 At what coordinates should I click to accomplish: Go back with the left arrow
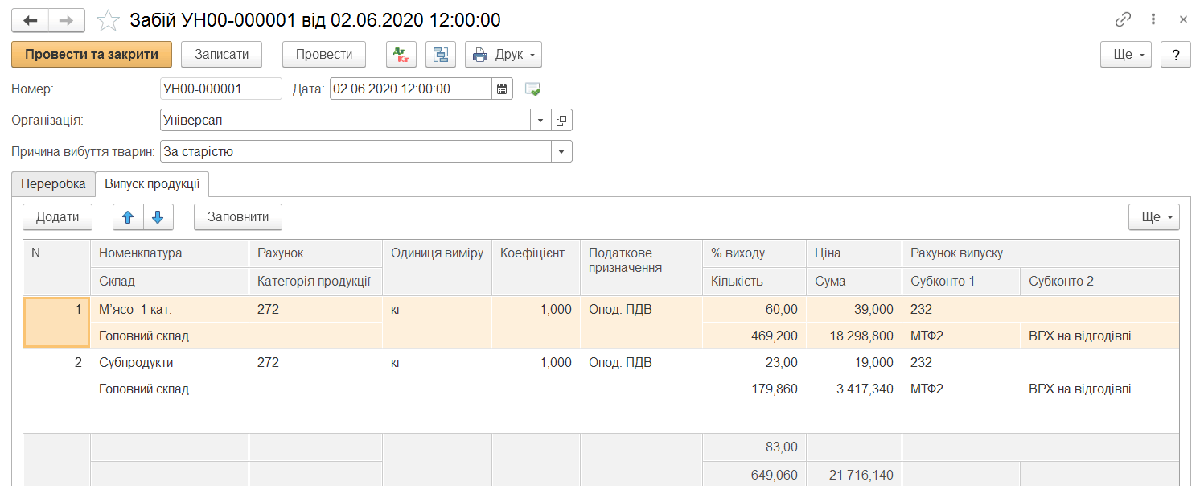pos(30,20)
